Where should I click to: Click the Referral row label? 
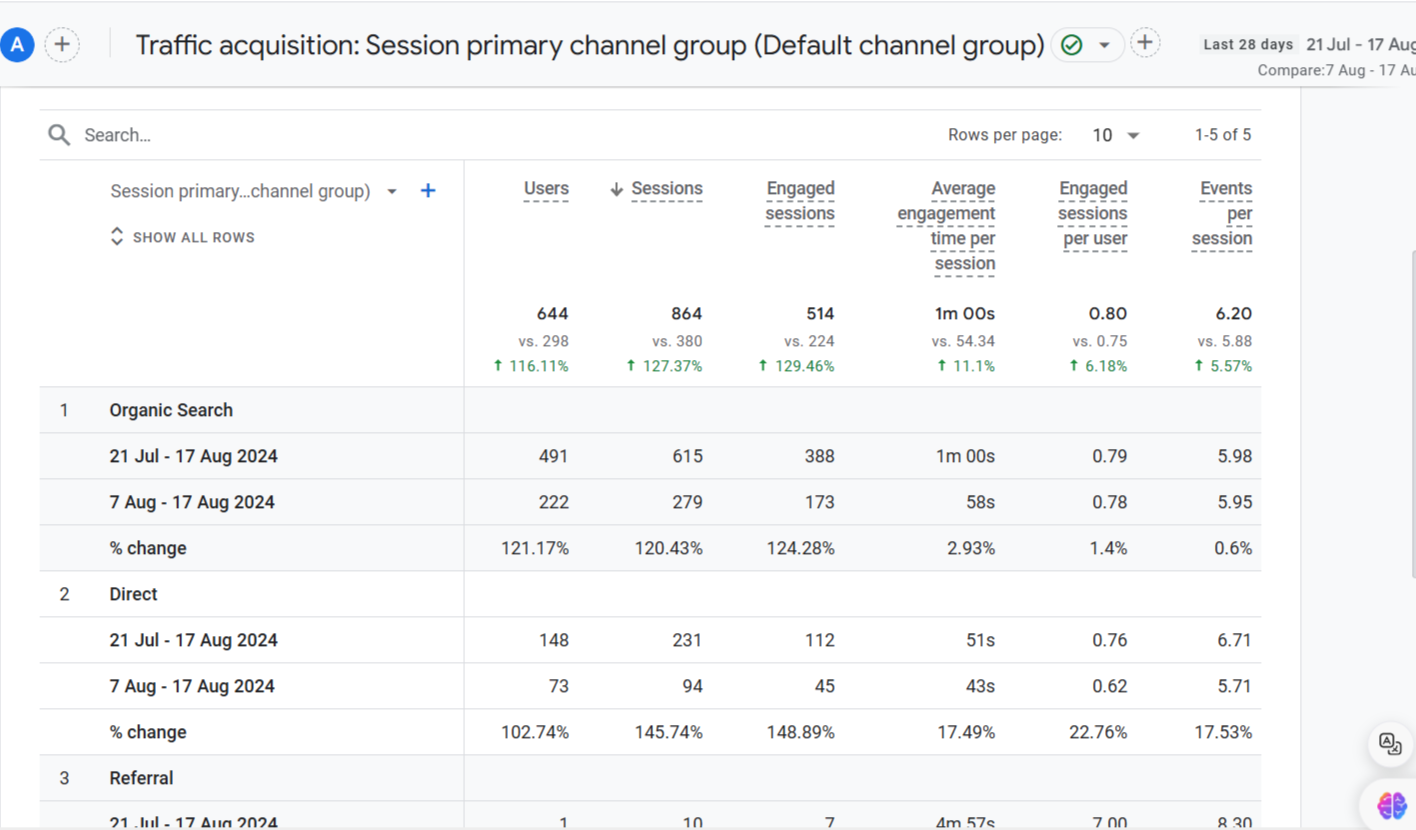[141, 778]
